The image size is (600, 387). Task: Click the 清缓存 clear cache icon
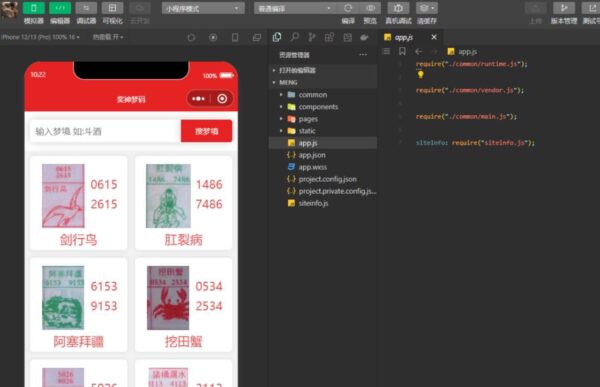point(427,8)
